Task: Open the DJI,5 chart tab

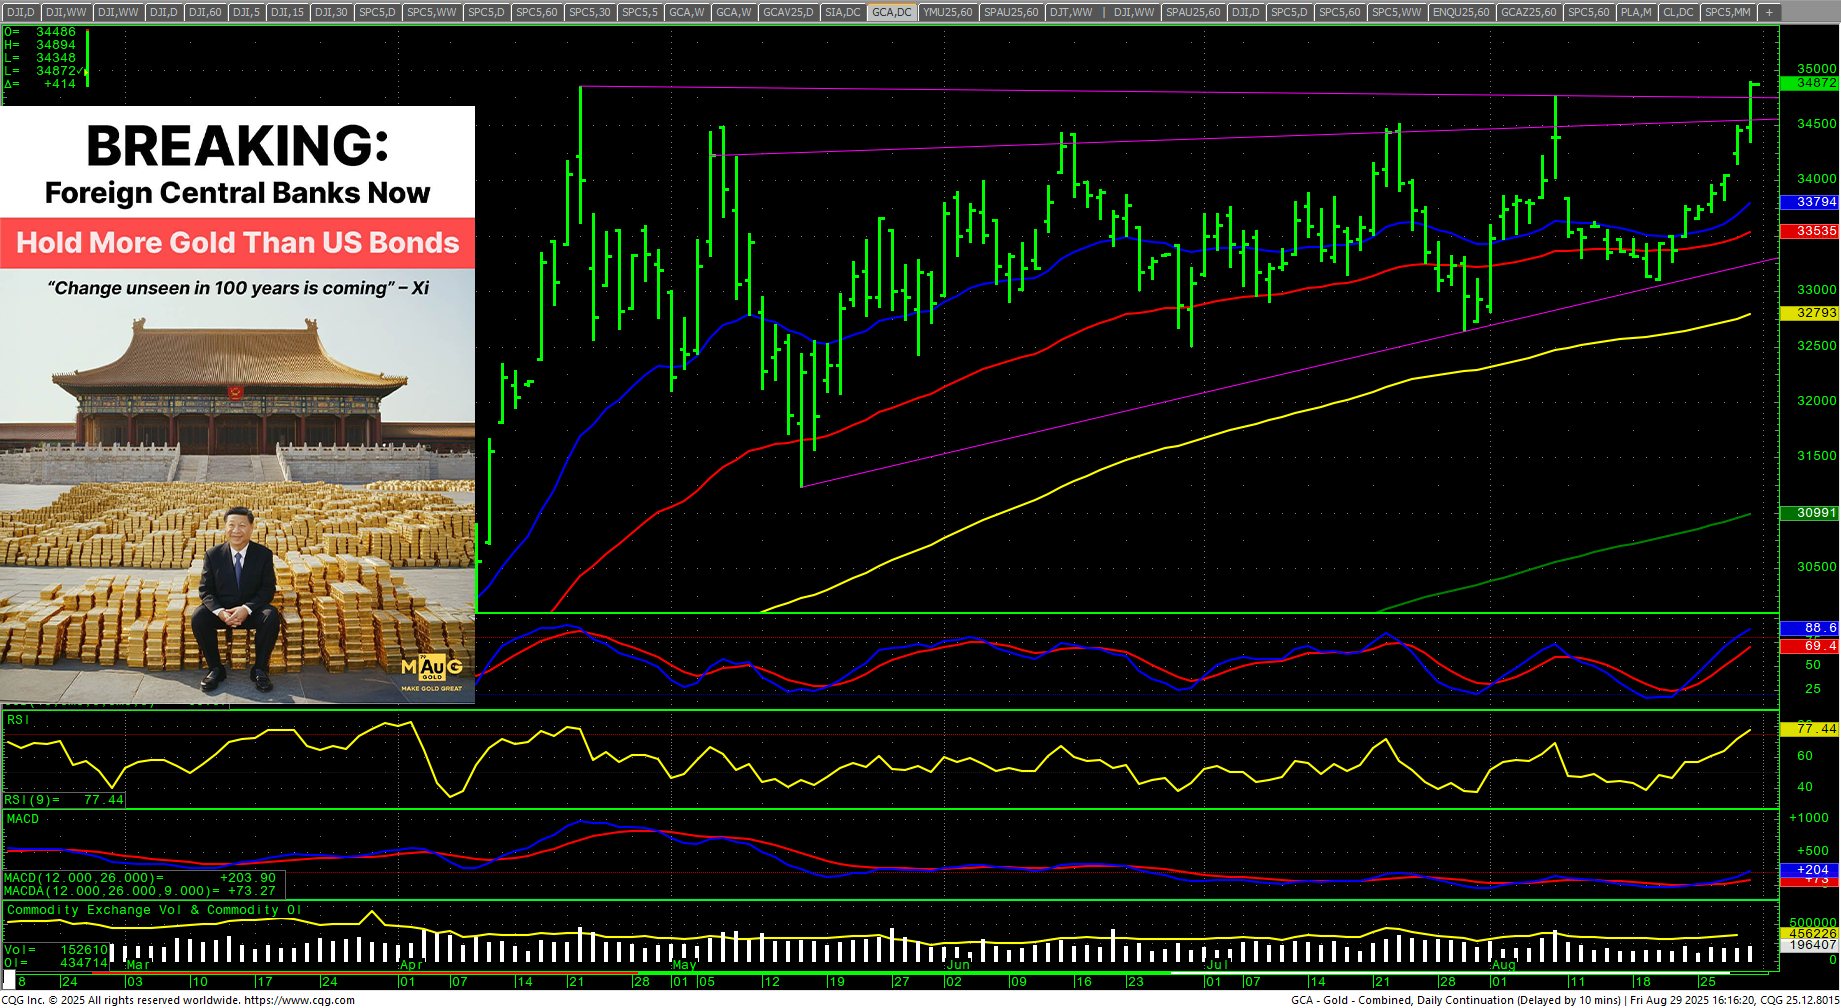Action: click(246, 12)
